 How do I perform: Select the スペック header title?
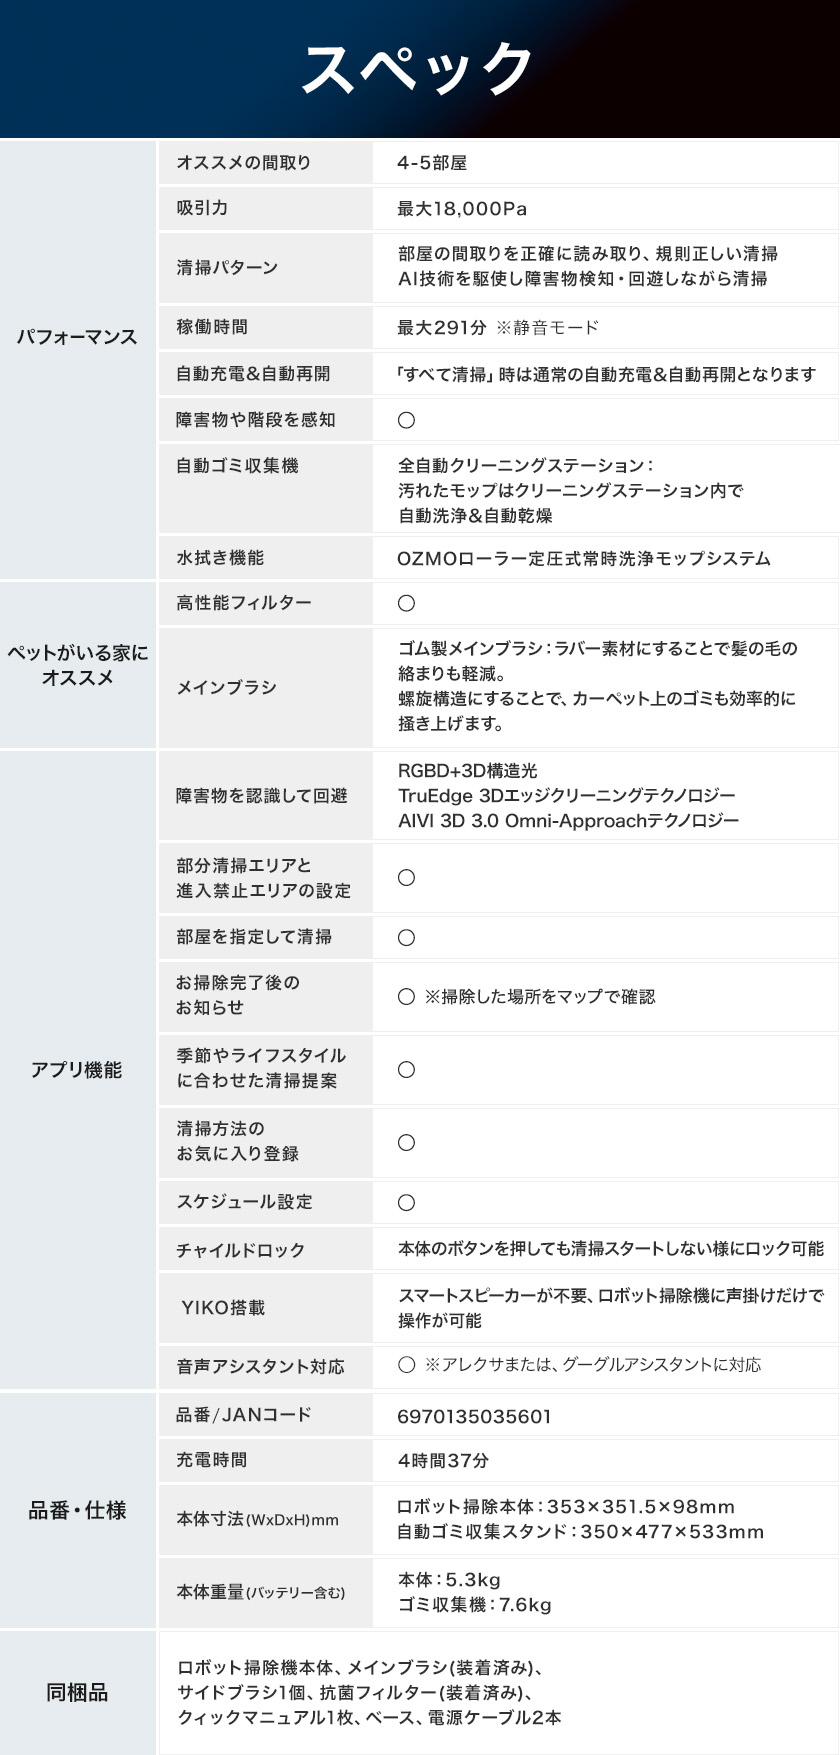tap(419, 70)
